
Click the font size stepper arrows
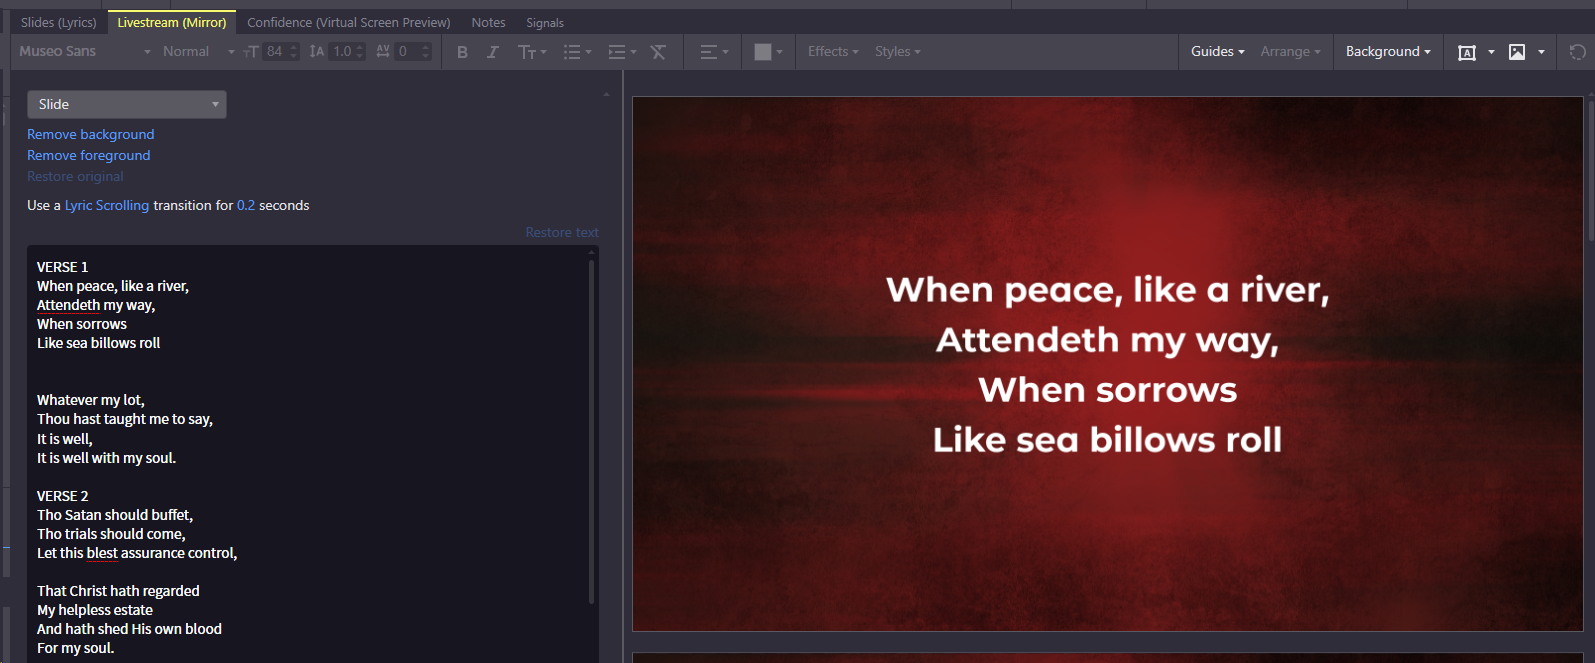(294, 52)
